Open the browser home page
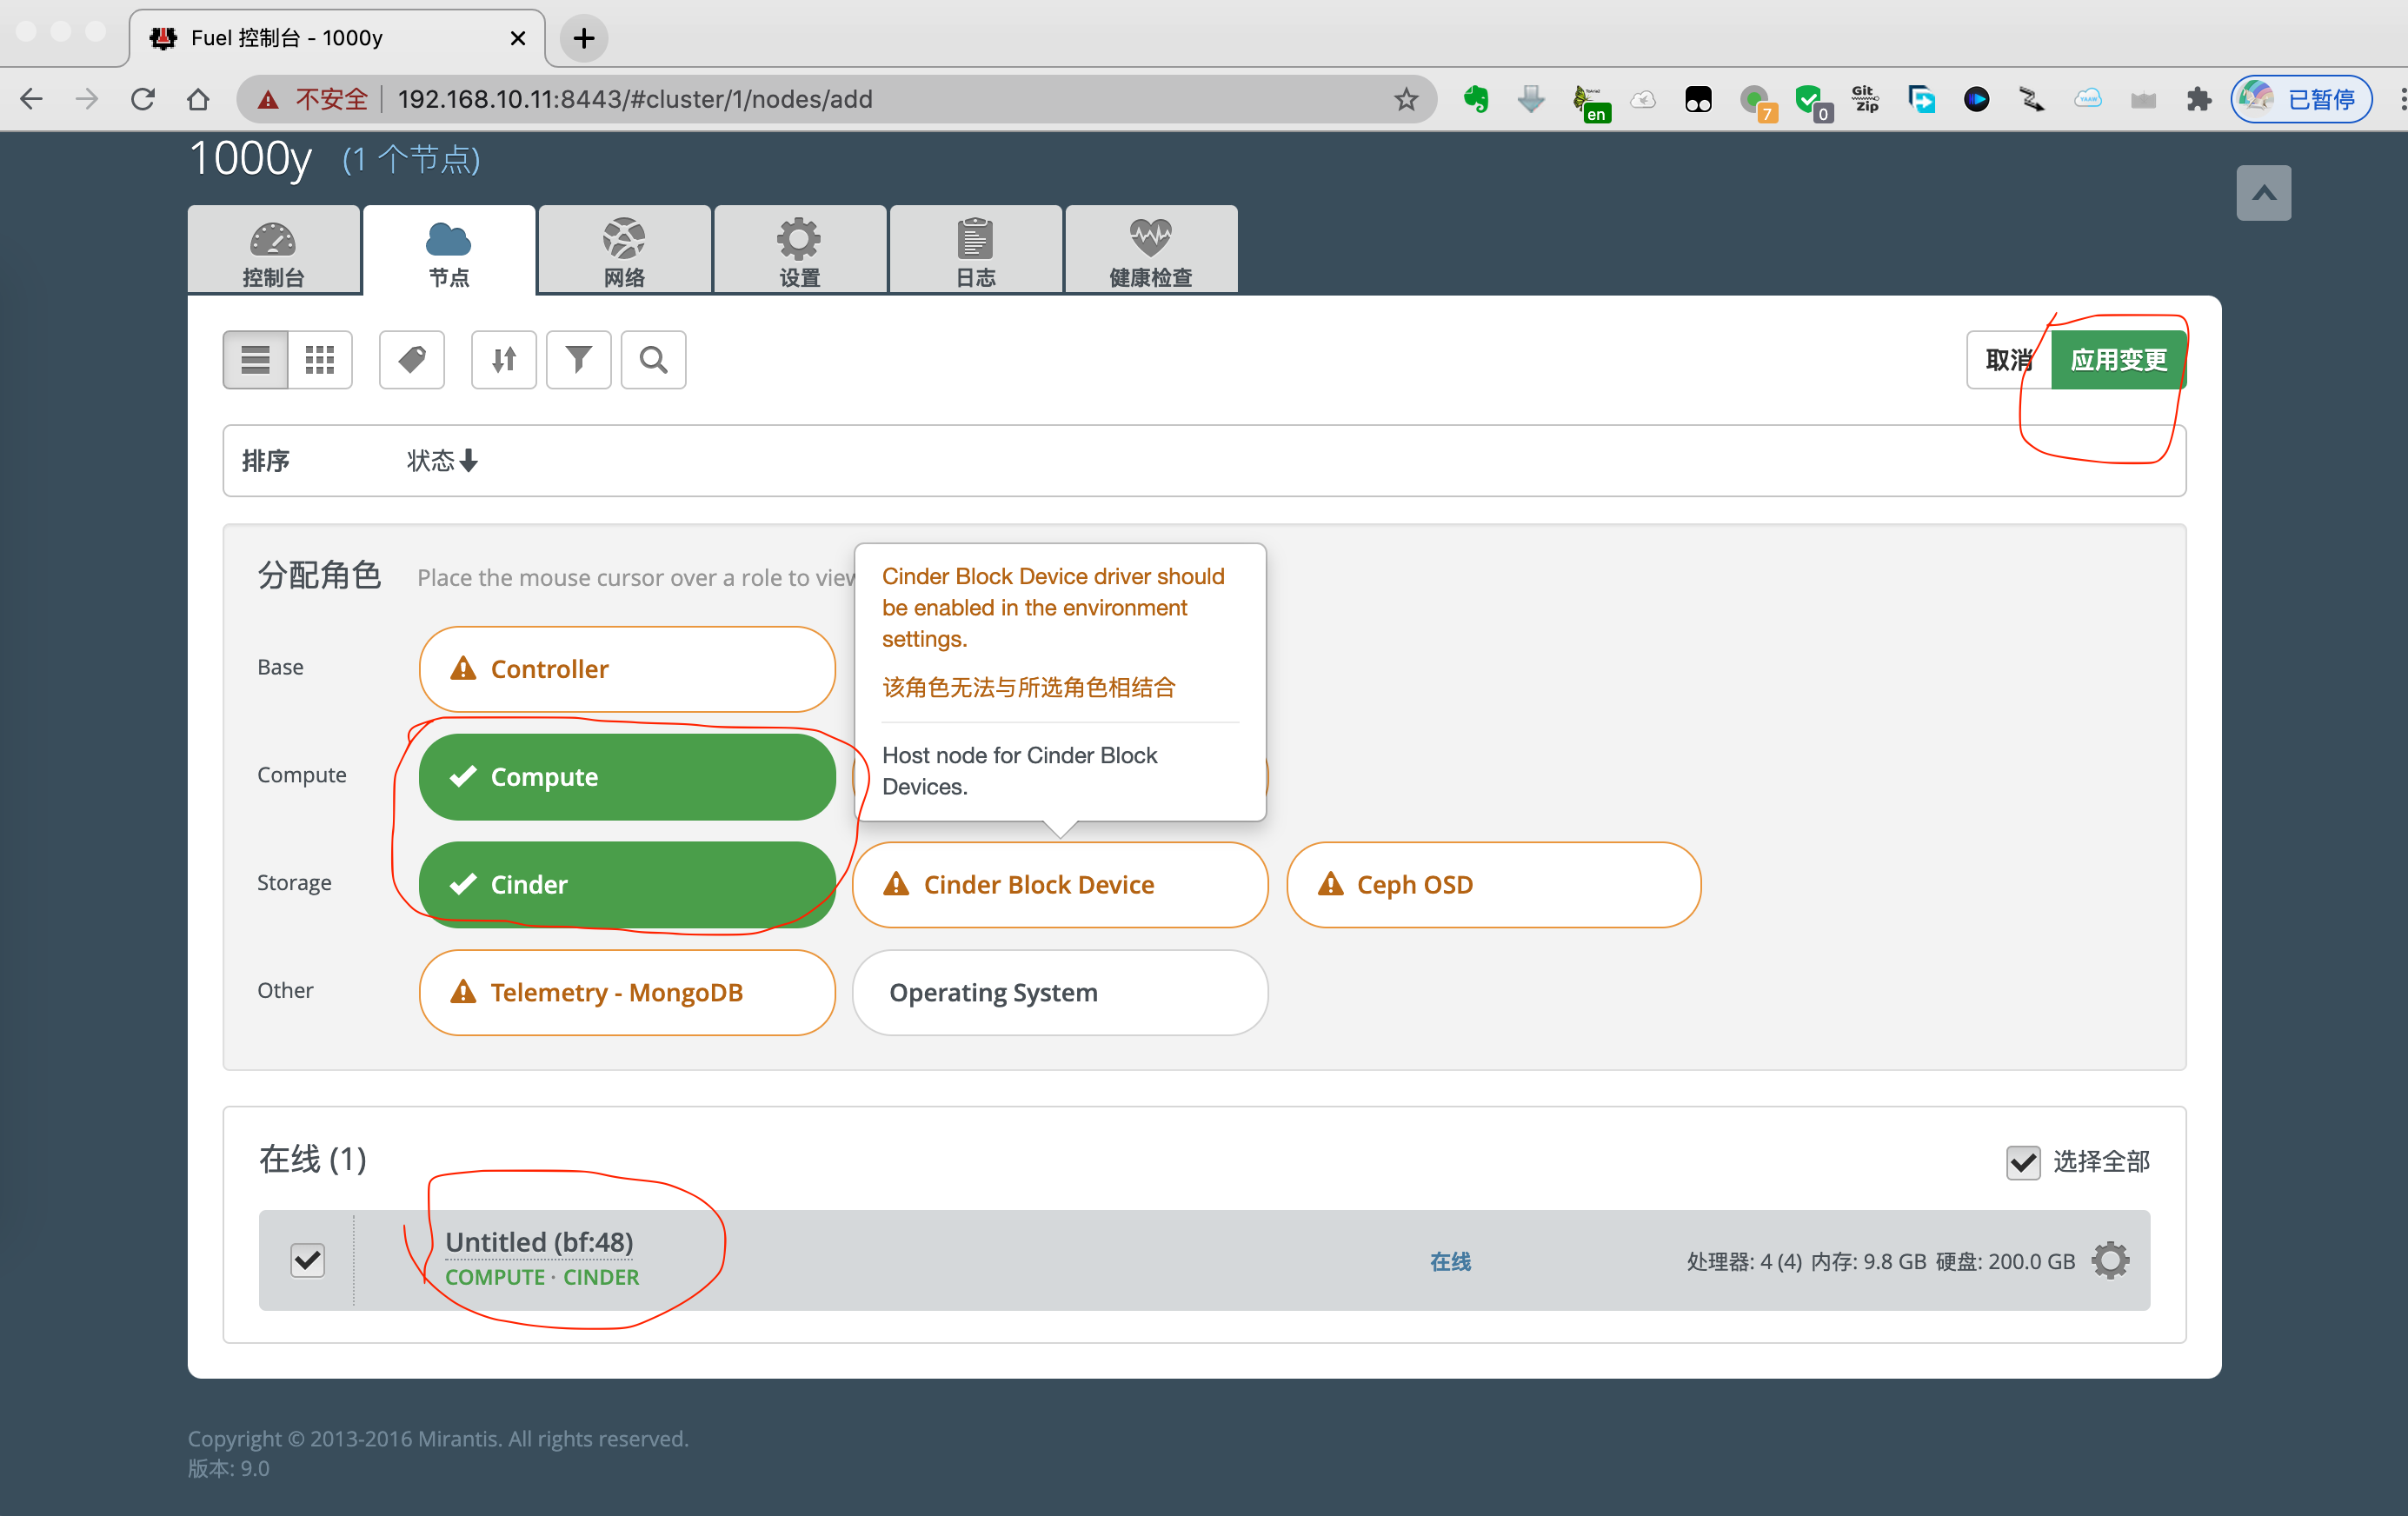 tap(198, 99)
